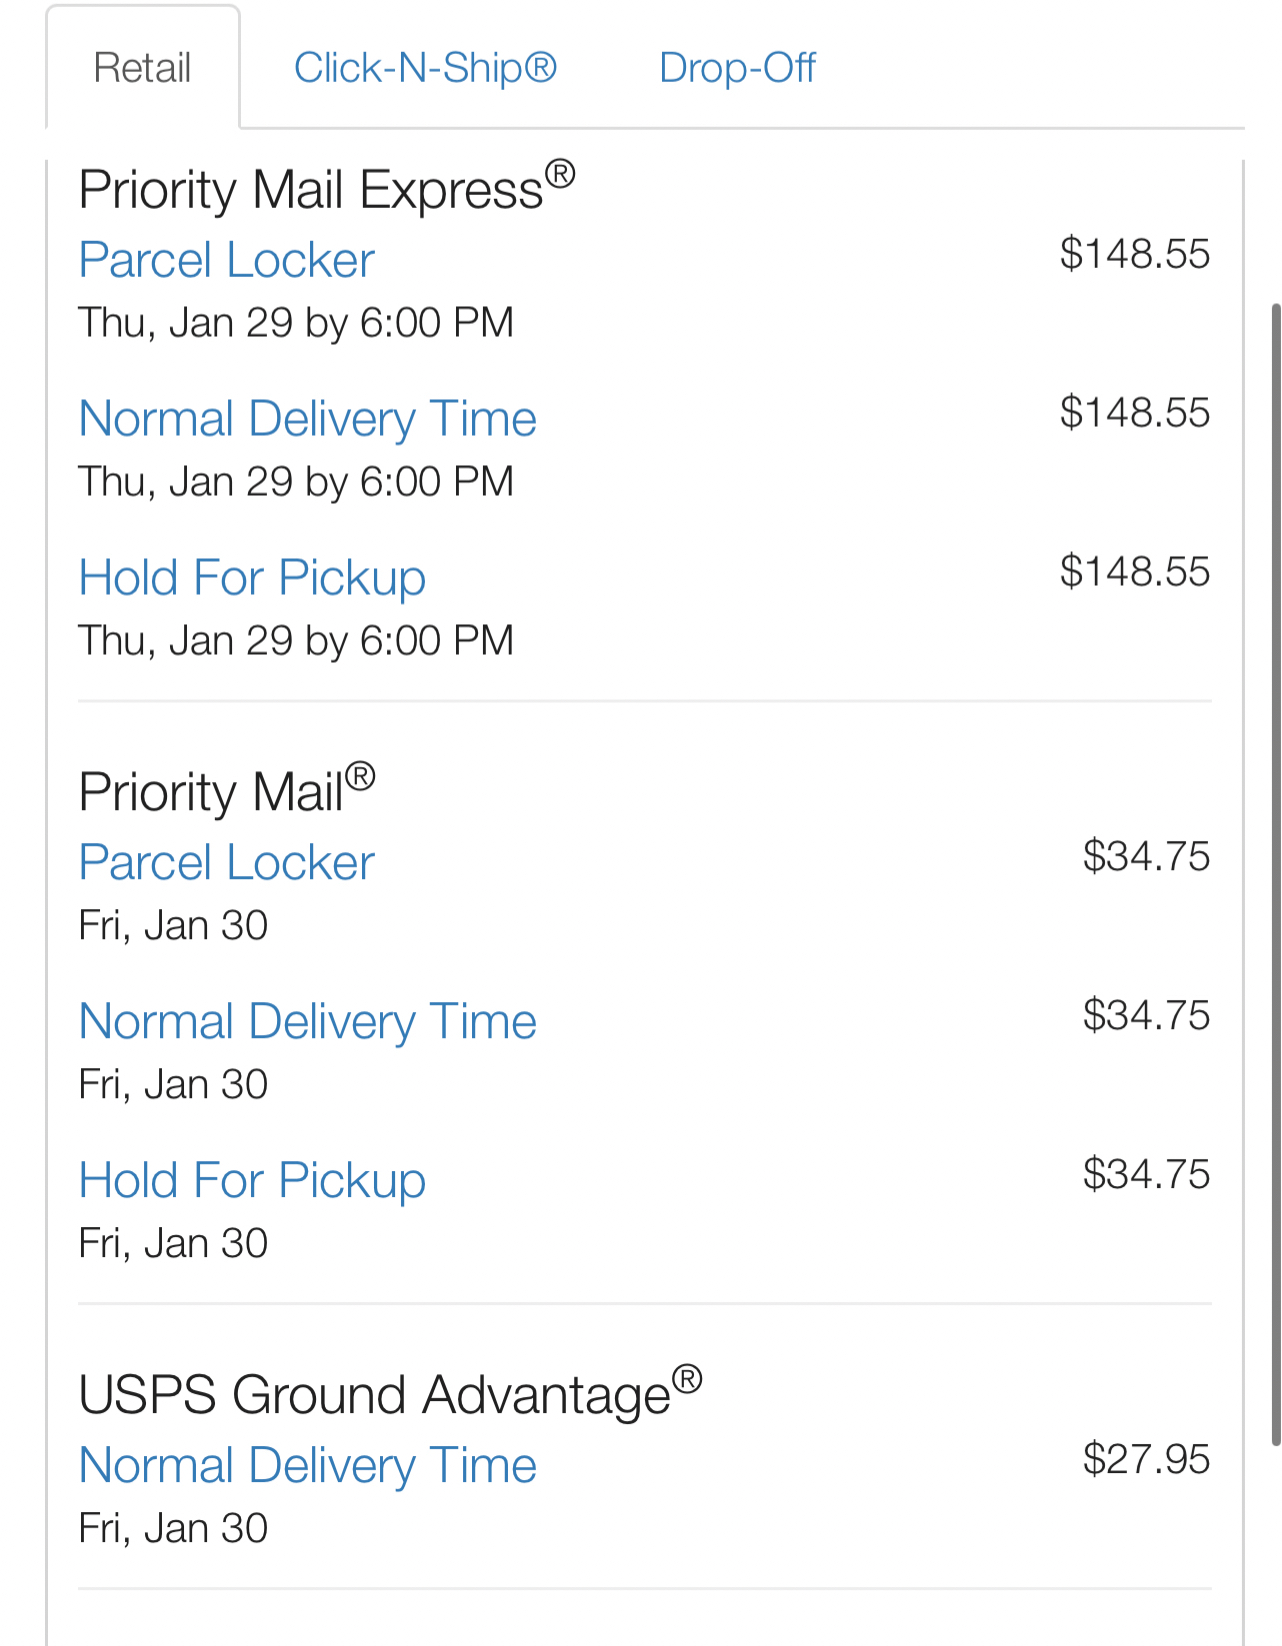Click the $34.75 Priority Mail Hold For Pickup link
The height and width of the screenshot is (1646, 1282).
tap(253, 1180)
